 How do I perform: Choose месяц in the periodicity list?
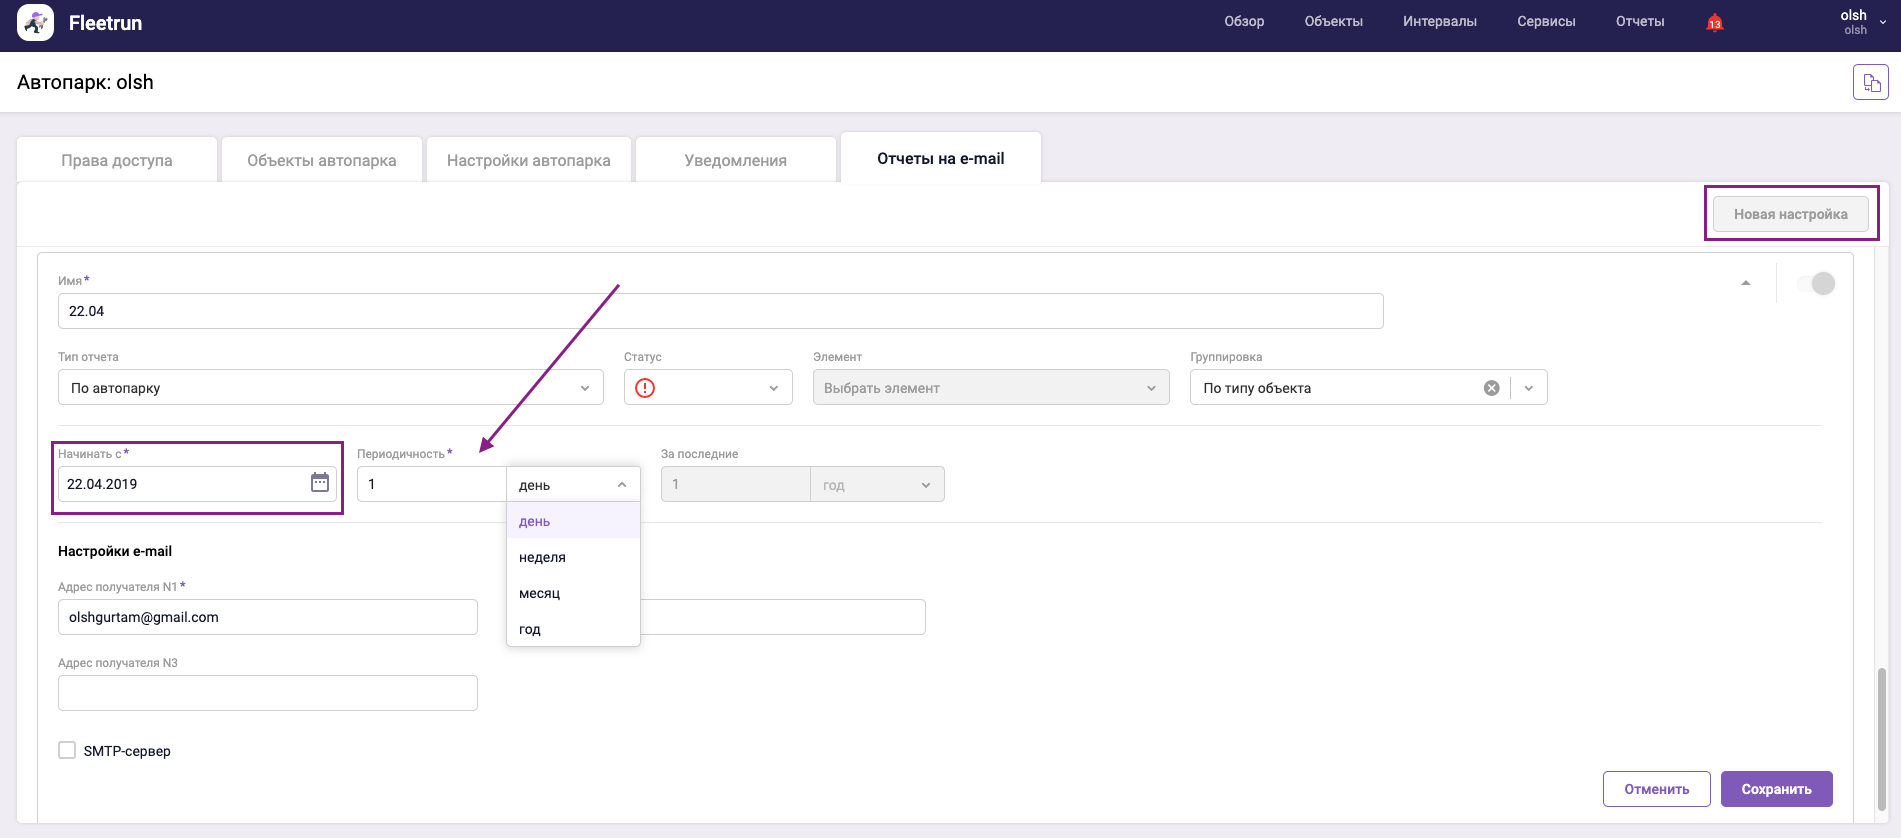click(x=540, y=593)
